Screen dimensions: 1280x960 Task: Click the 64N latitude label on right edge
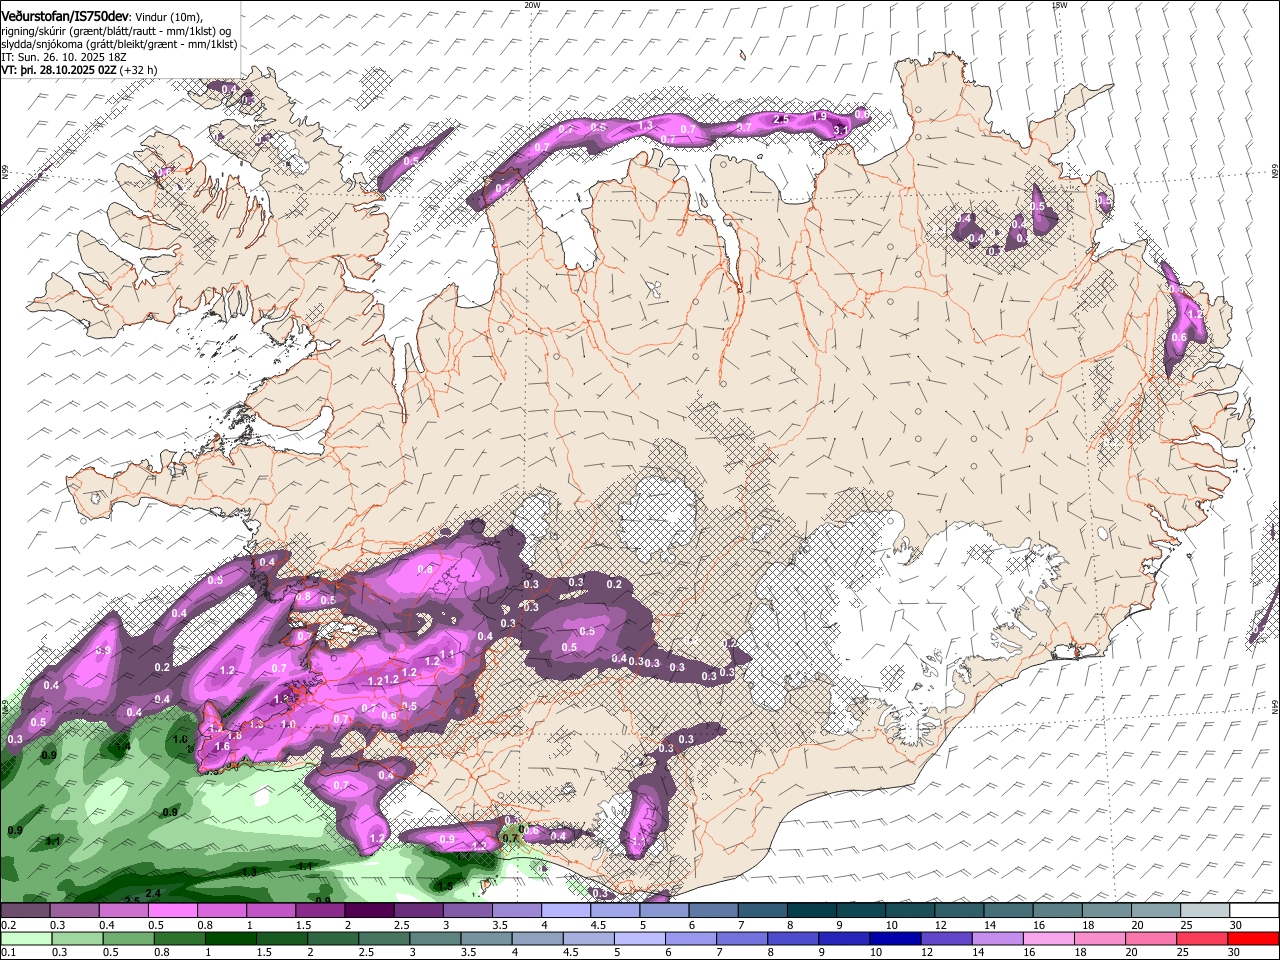1275,706
